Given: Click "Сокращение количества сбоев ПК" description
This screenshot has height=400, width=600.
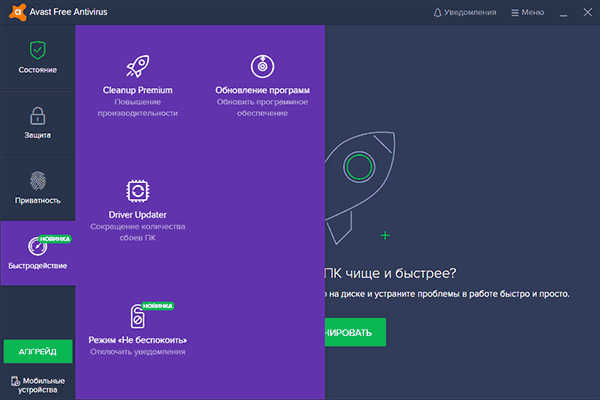Looking at the screenshot, I should click(x=138, y=232).
